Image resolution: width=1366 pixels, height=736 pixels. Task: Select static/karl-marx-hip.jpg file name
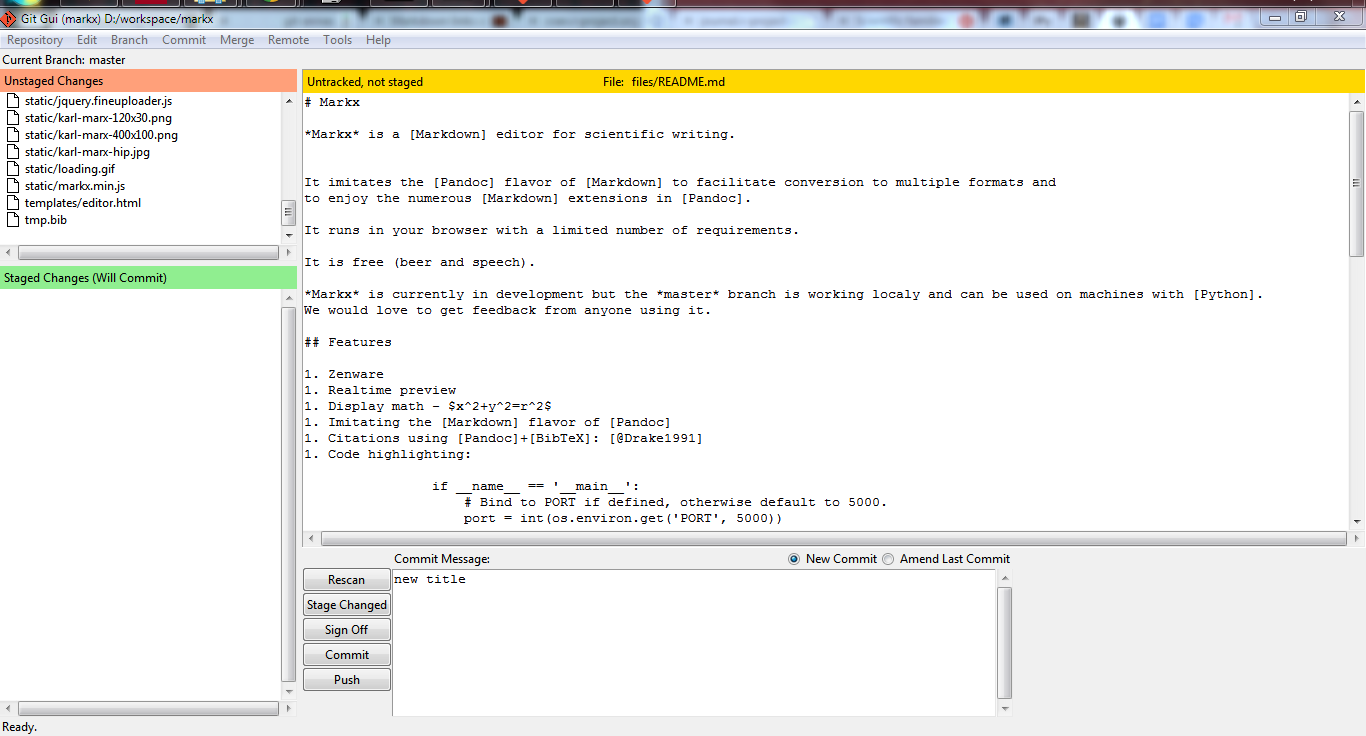point(87,152)
